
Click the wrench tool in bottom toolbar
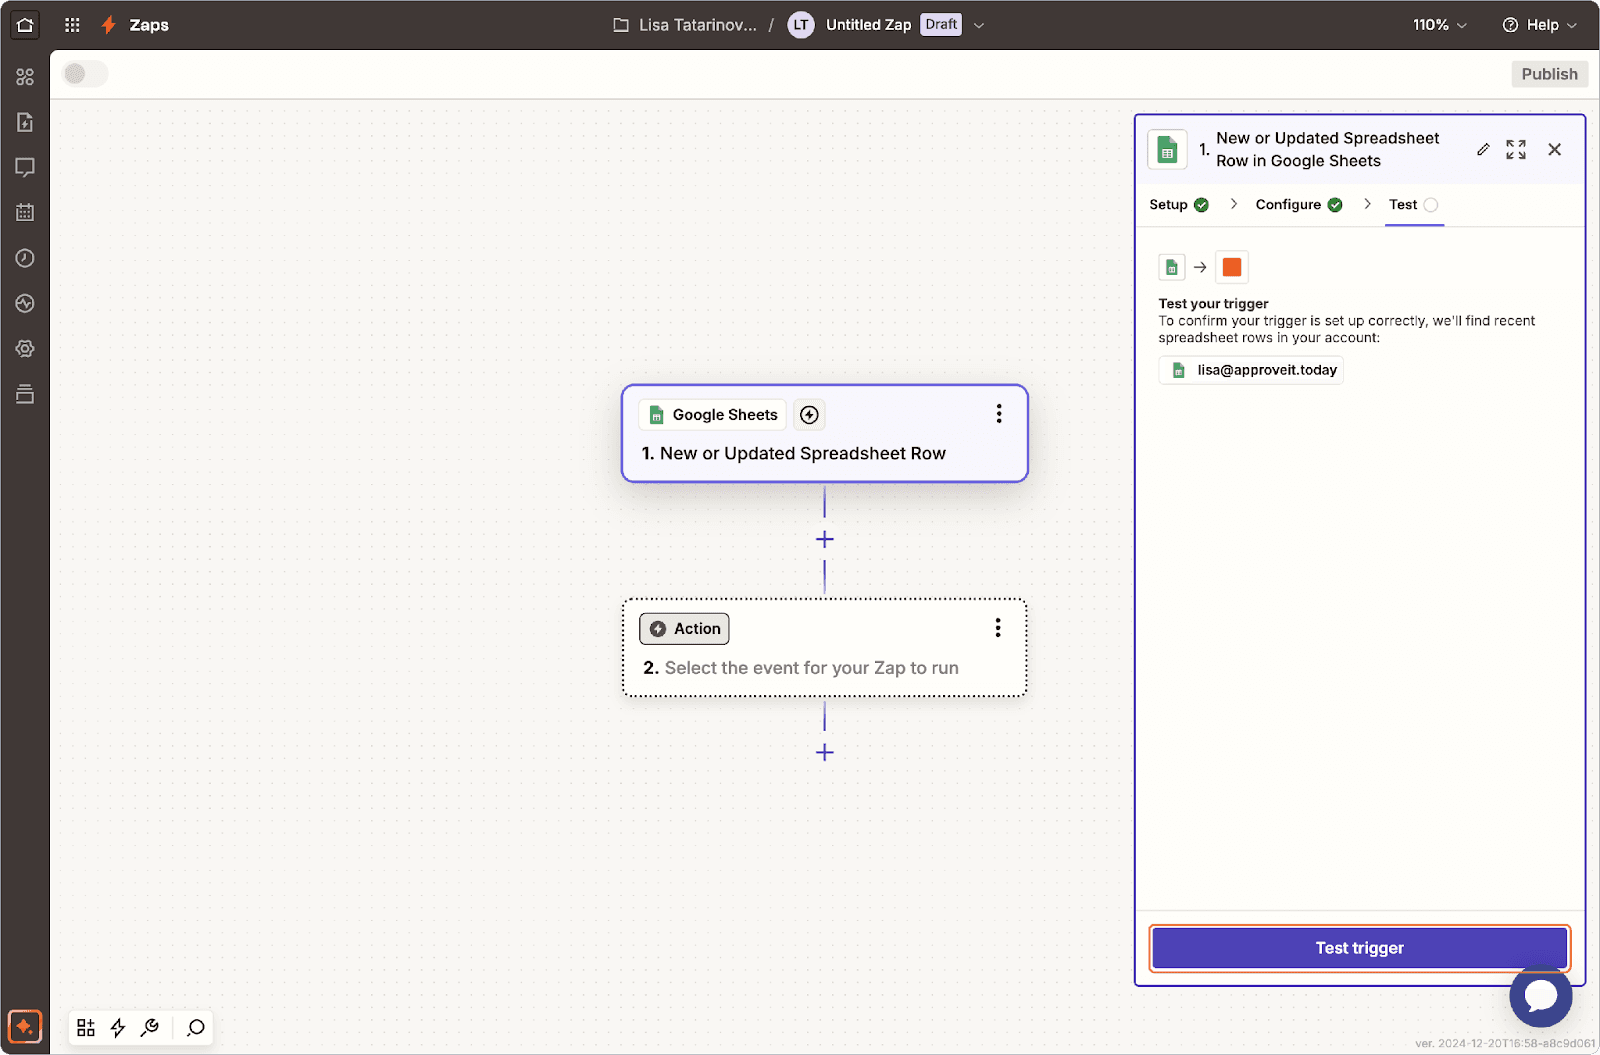pos(150,1027)
